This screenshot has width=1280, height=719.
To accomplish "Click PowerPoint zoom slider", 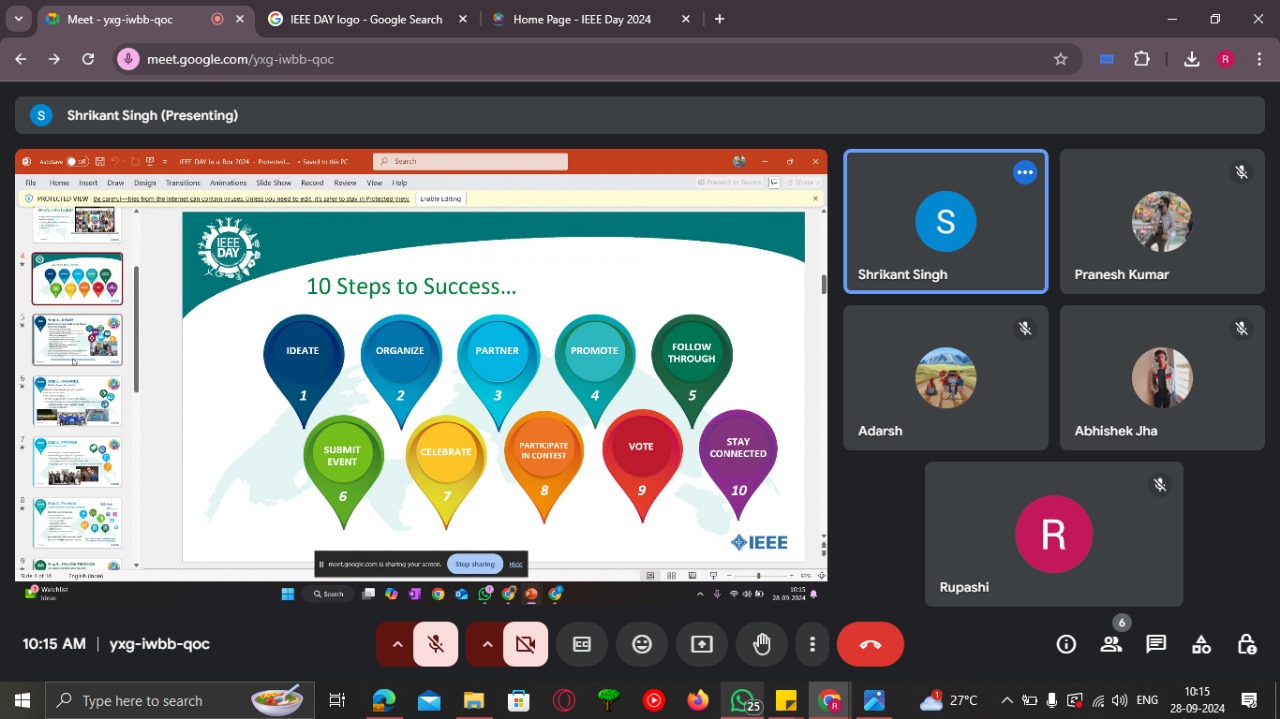I will (758, 576).
